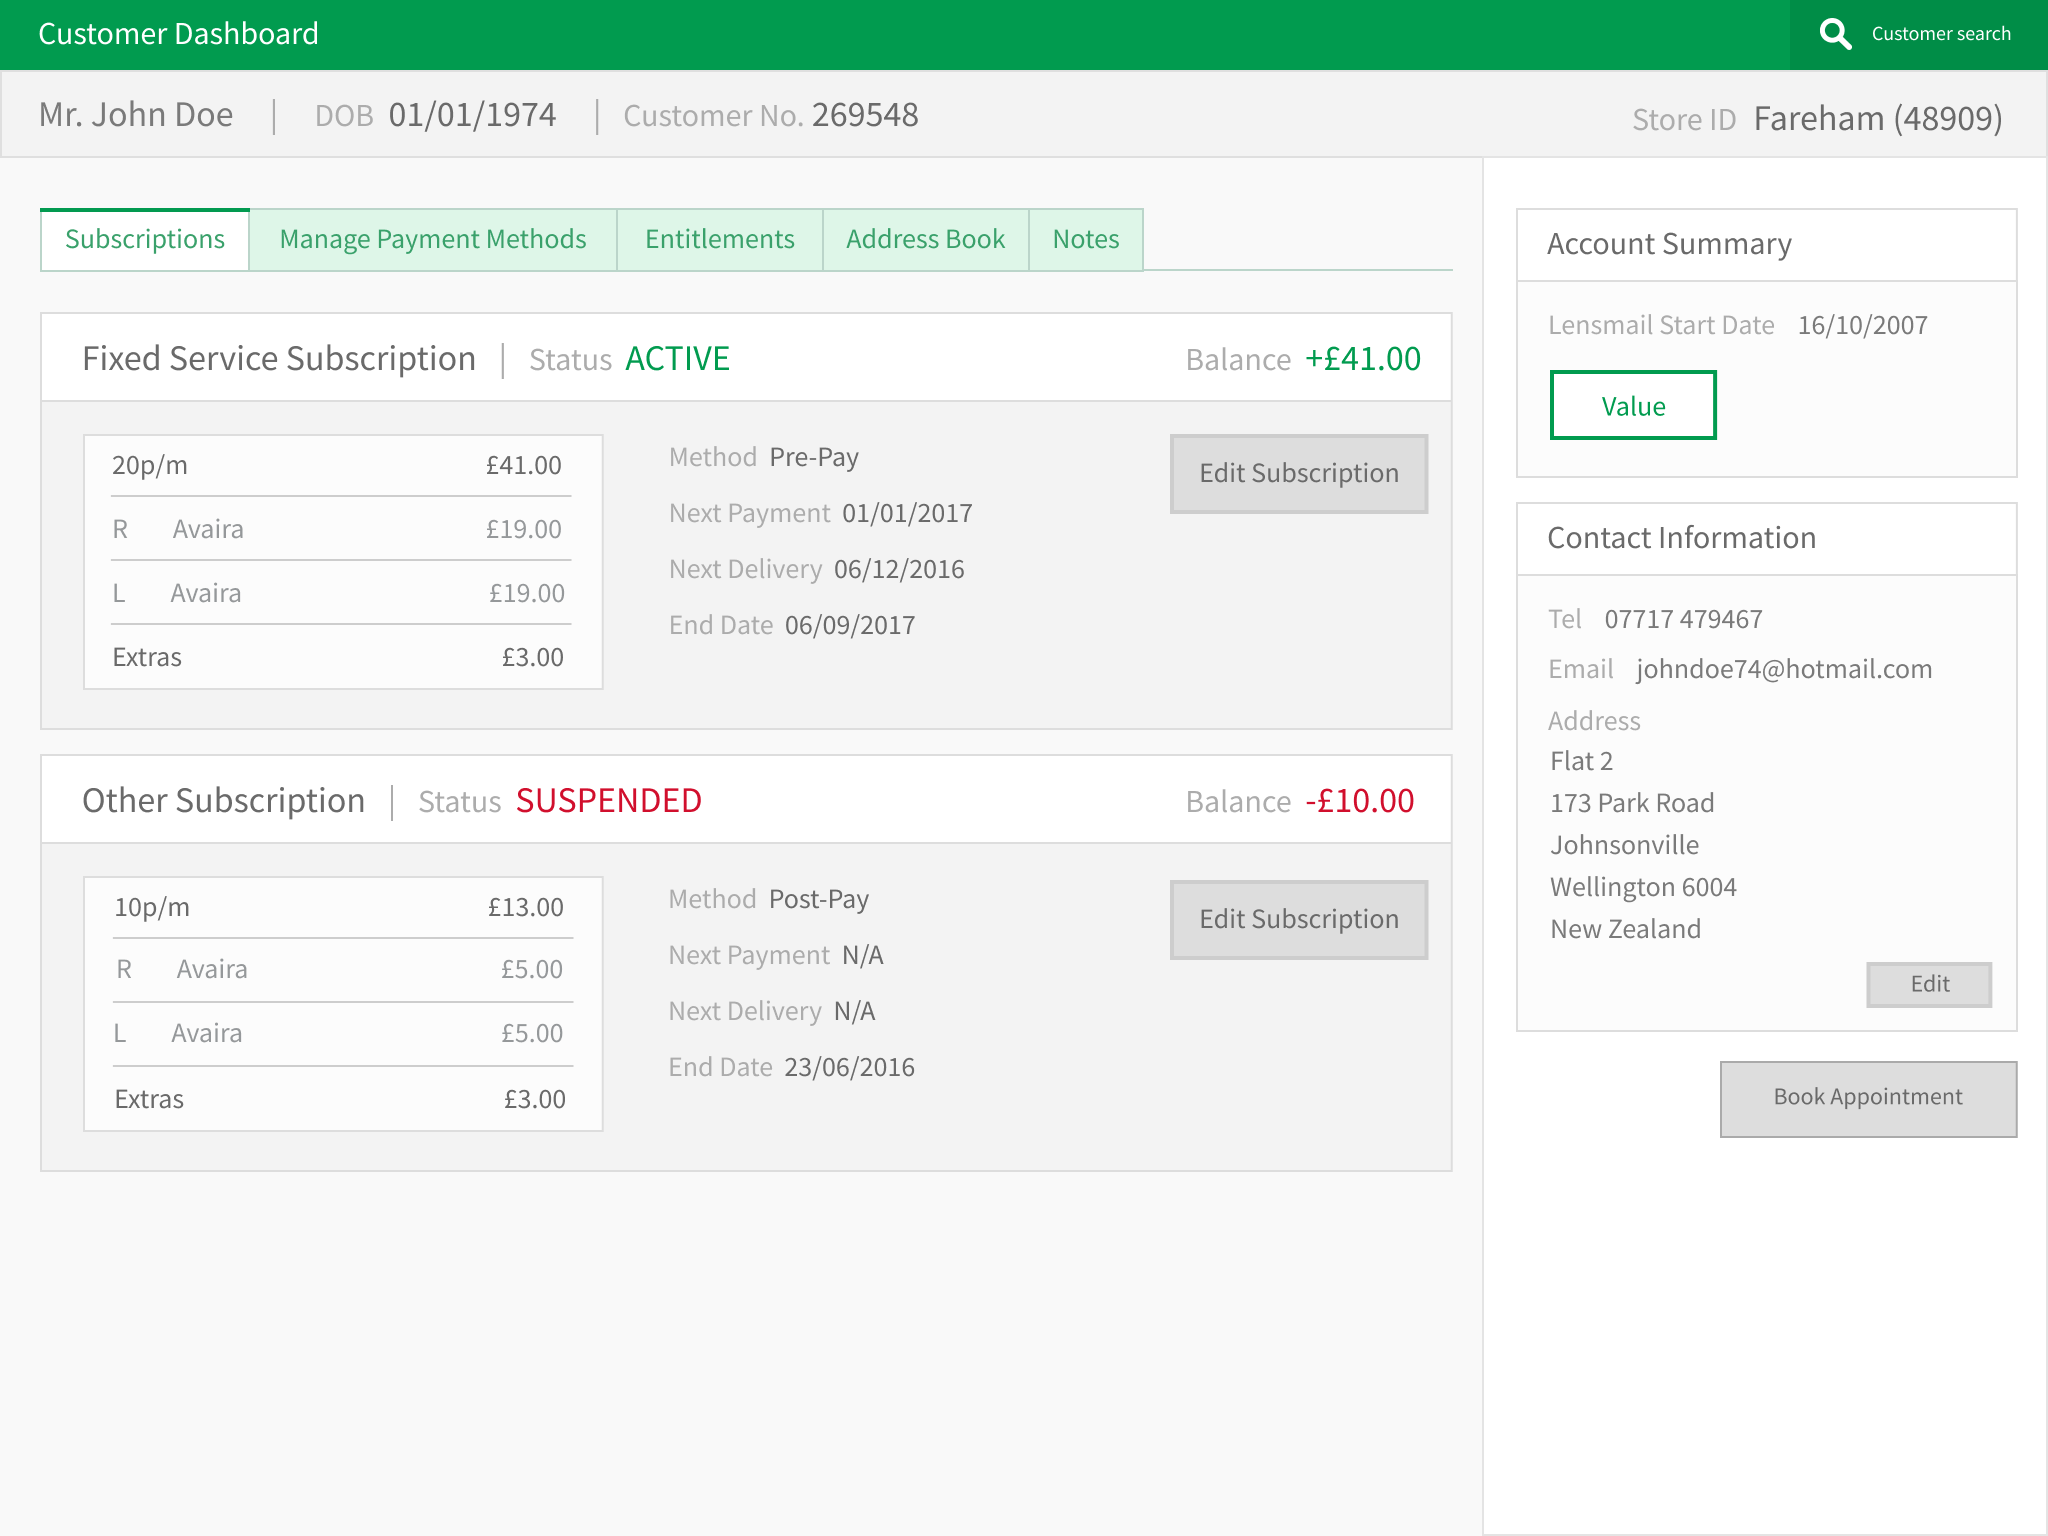Go to the Address Book tab
2048x1536 pixels.
click(x=925, y=240)
